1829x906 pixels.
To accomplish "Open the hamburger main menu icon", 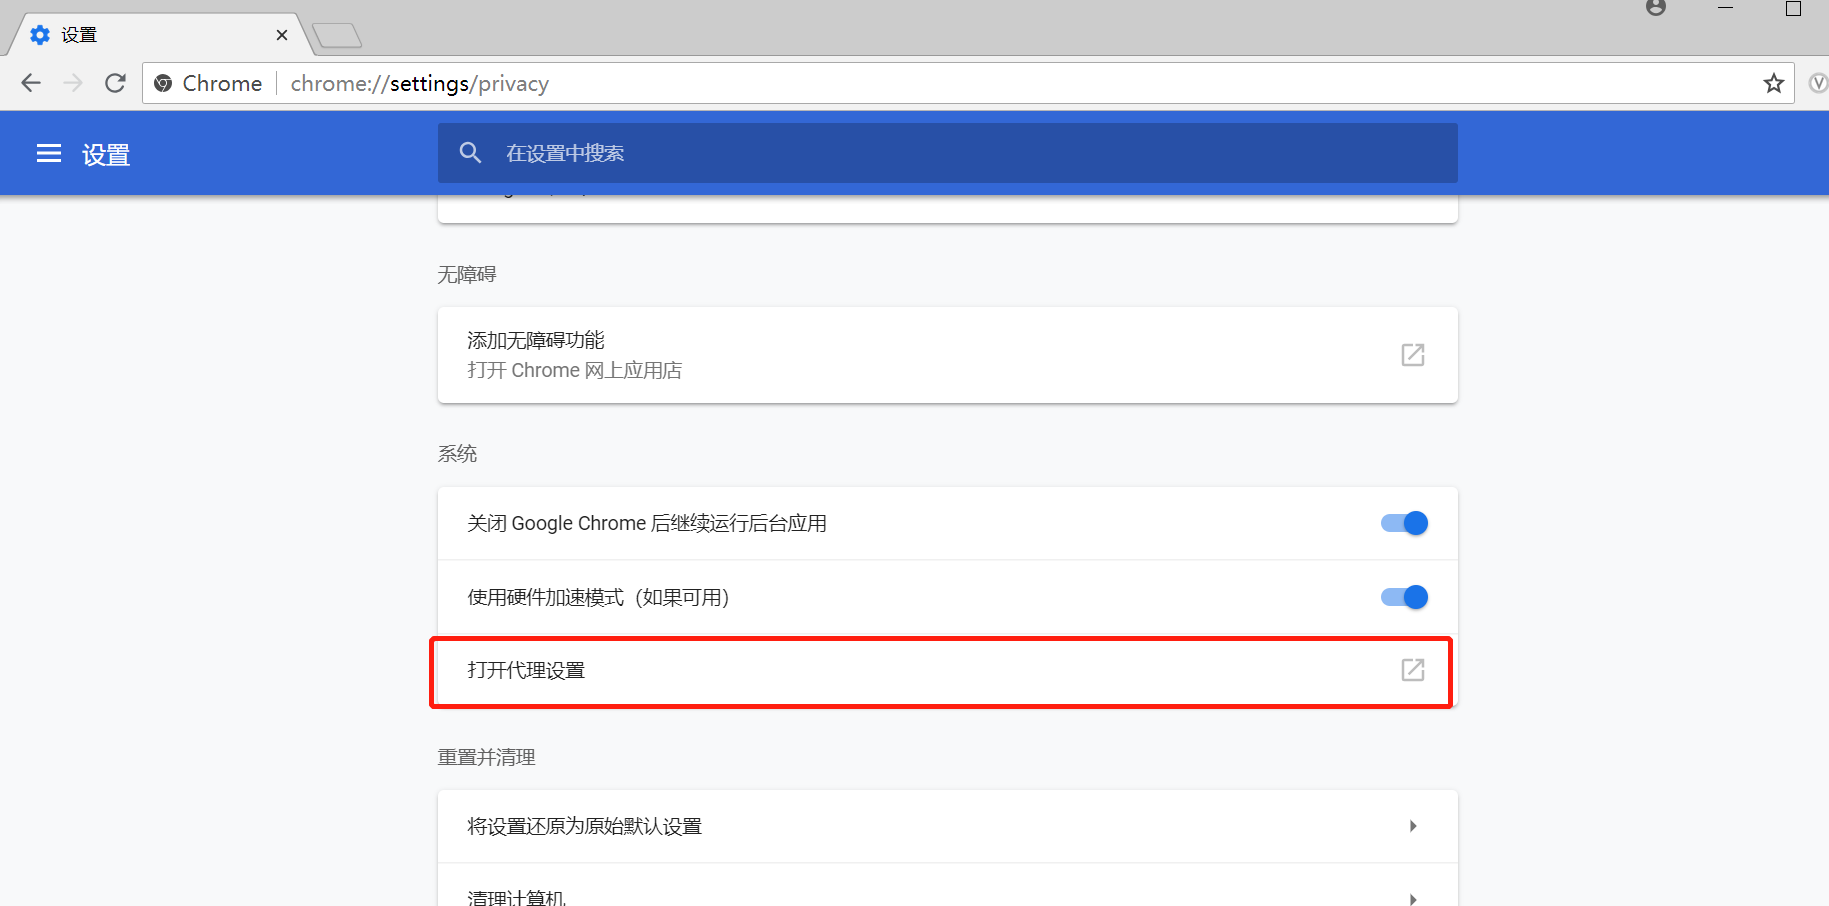I will tap(49, 153).
